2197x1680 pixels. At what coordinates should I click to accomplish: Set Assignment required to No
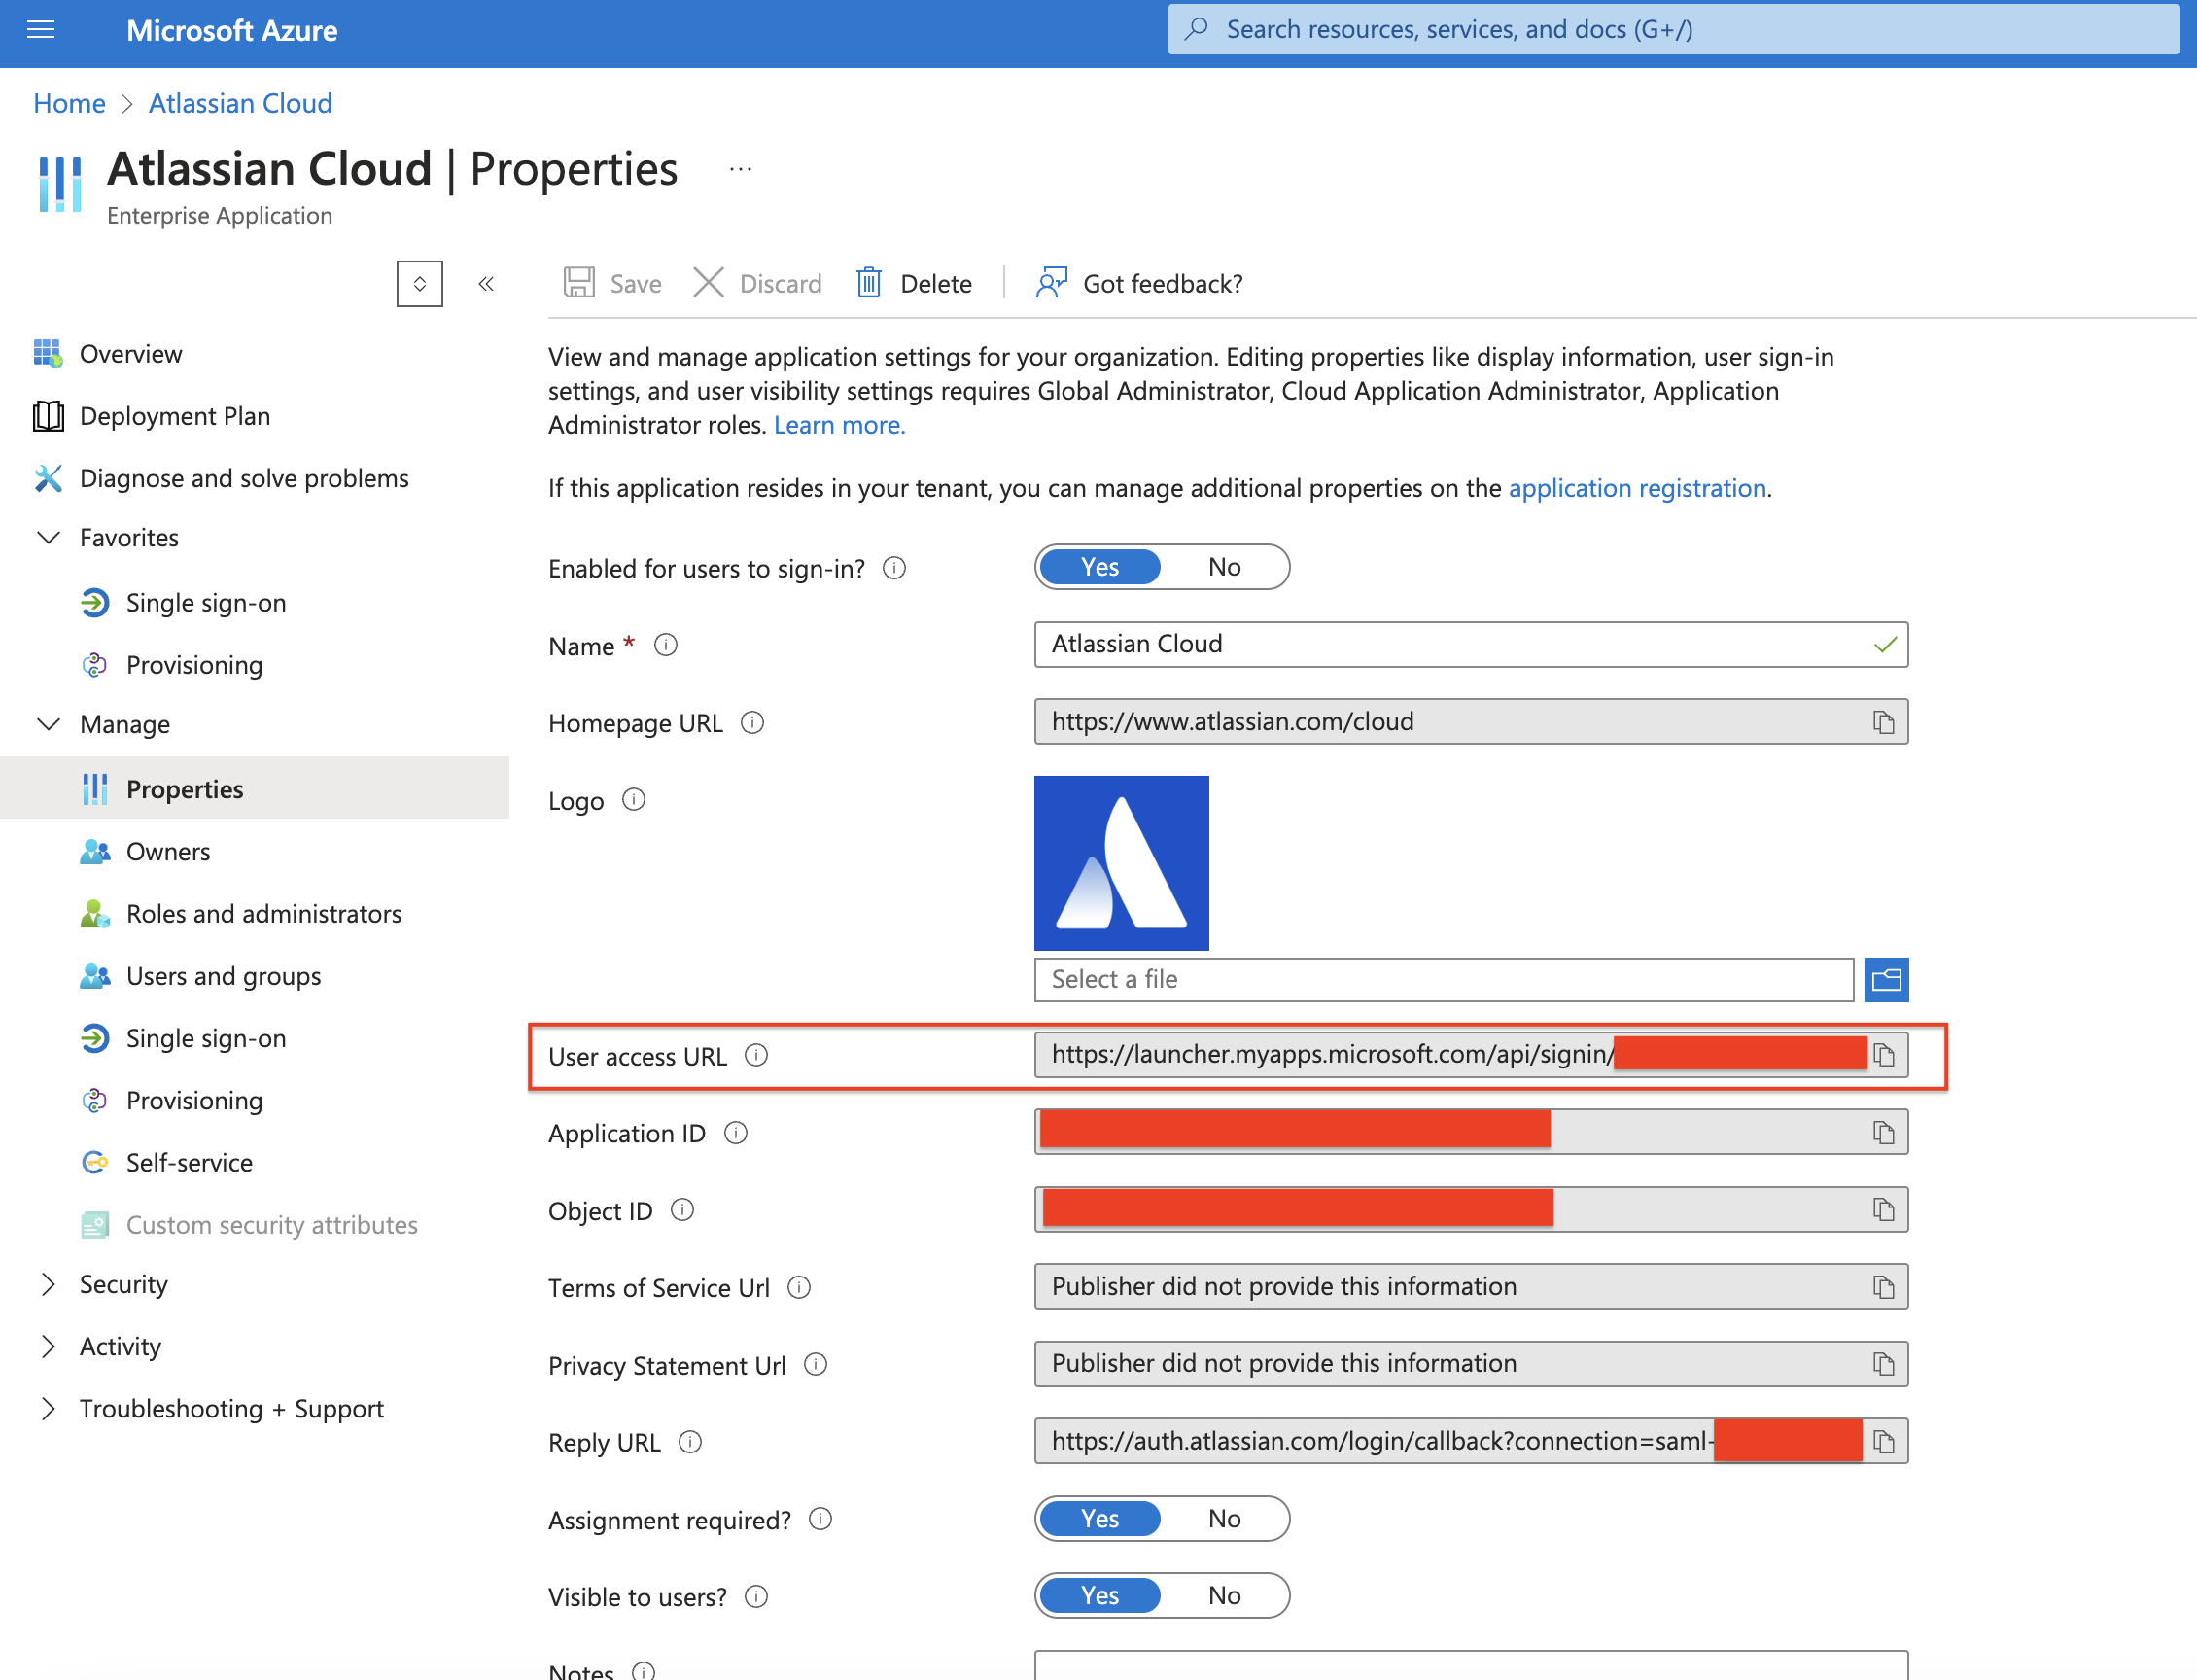point(1224,1519)
